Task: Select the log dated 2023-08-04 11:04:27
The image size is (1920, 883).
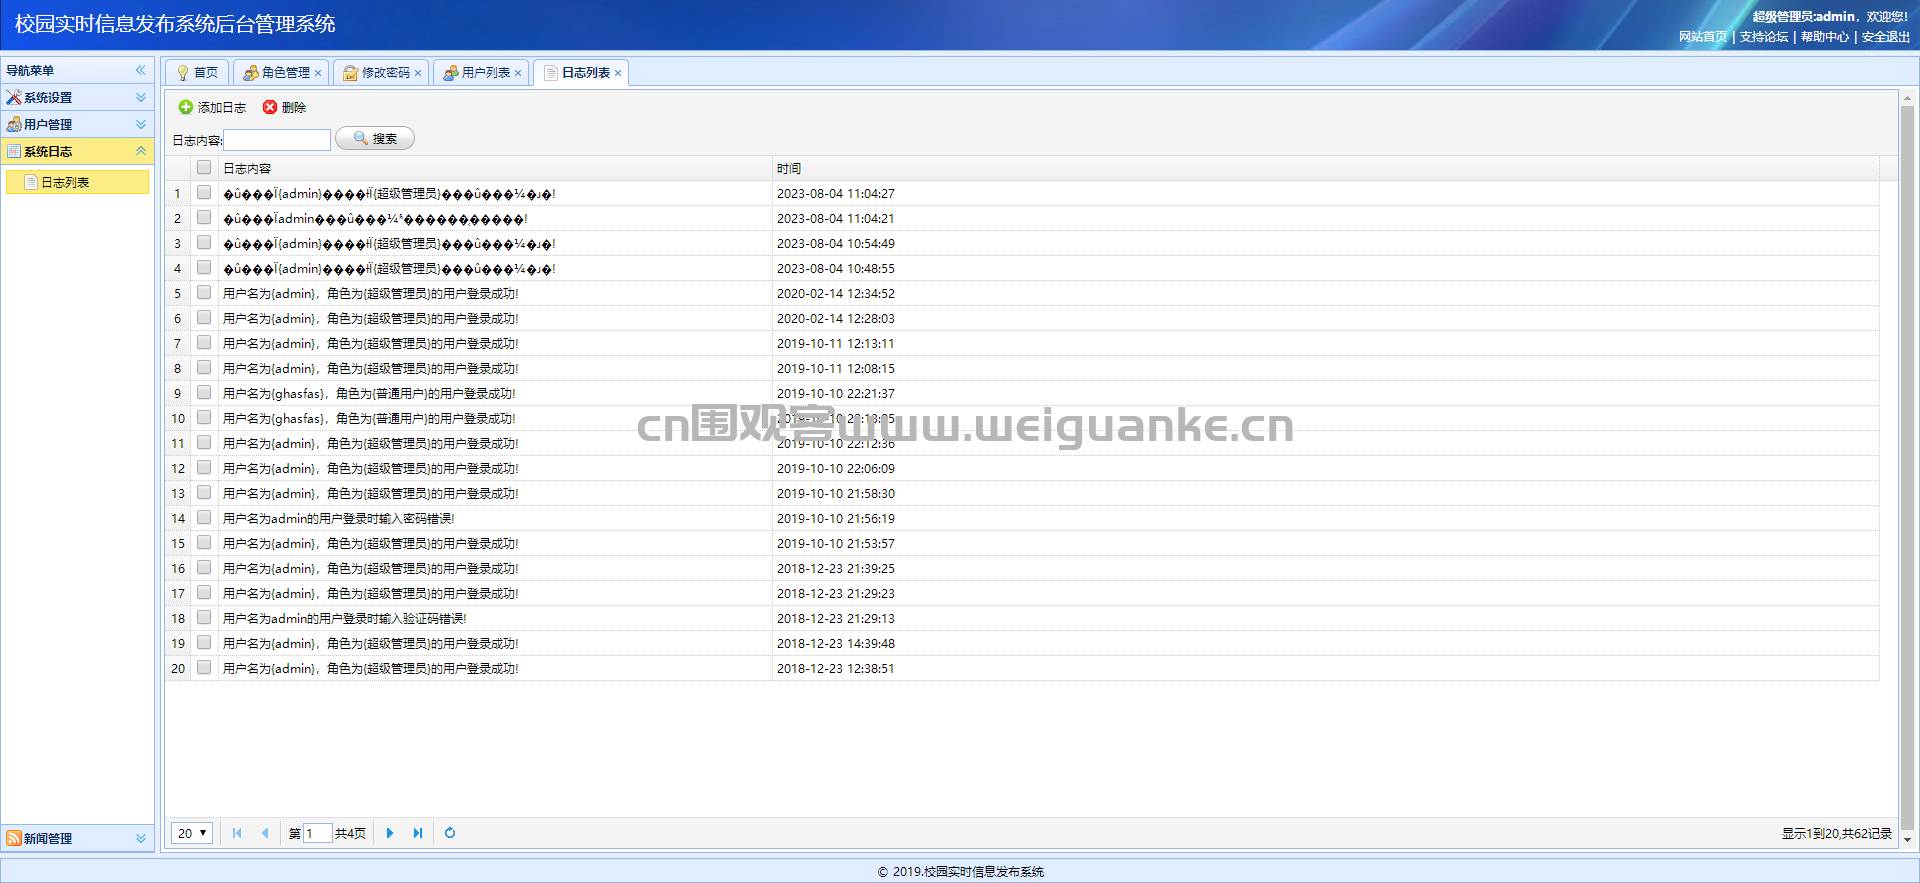Action: tap(836, 193)
